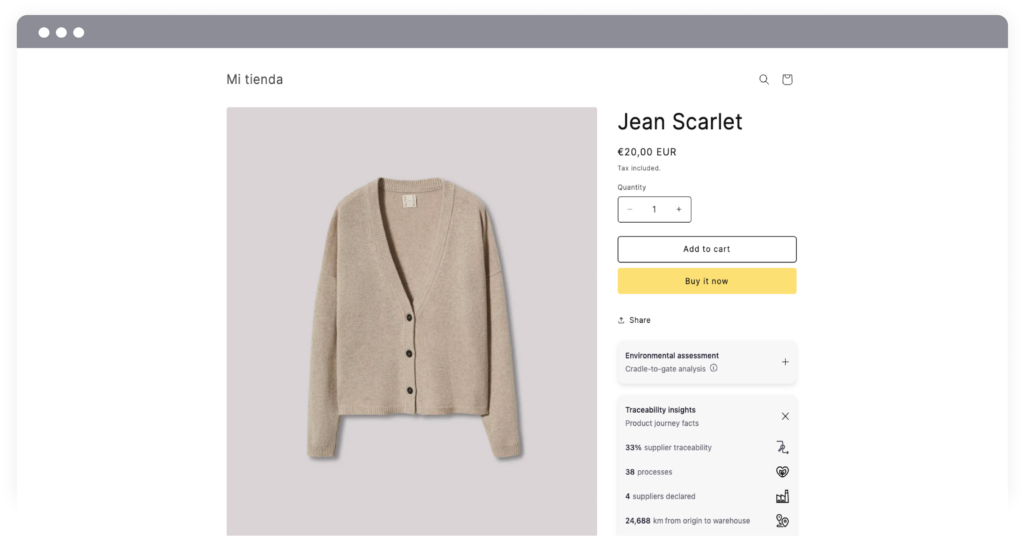Click the processes heart icon
1024x538 pixels.
coord(782,471)
